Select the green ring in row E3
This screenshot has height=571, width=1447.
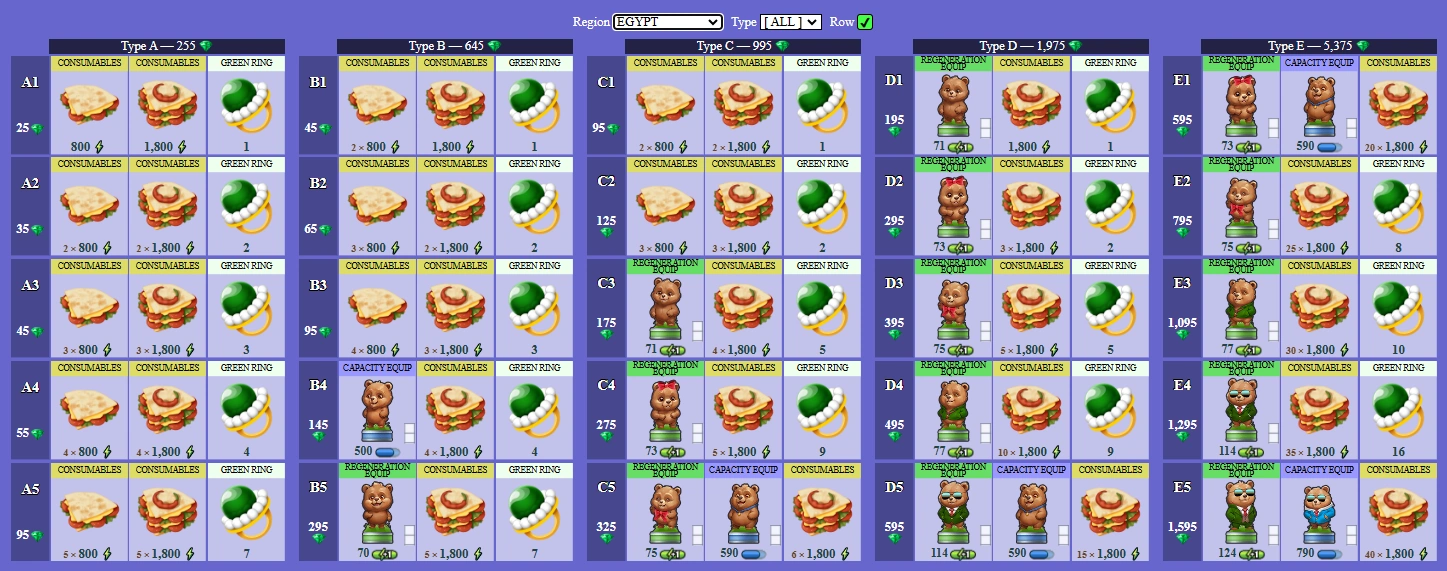coord(1398,308)
